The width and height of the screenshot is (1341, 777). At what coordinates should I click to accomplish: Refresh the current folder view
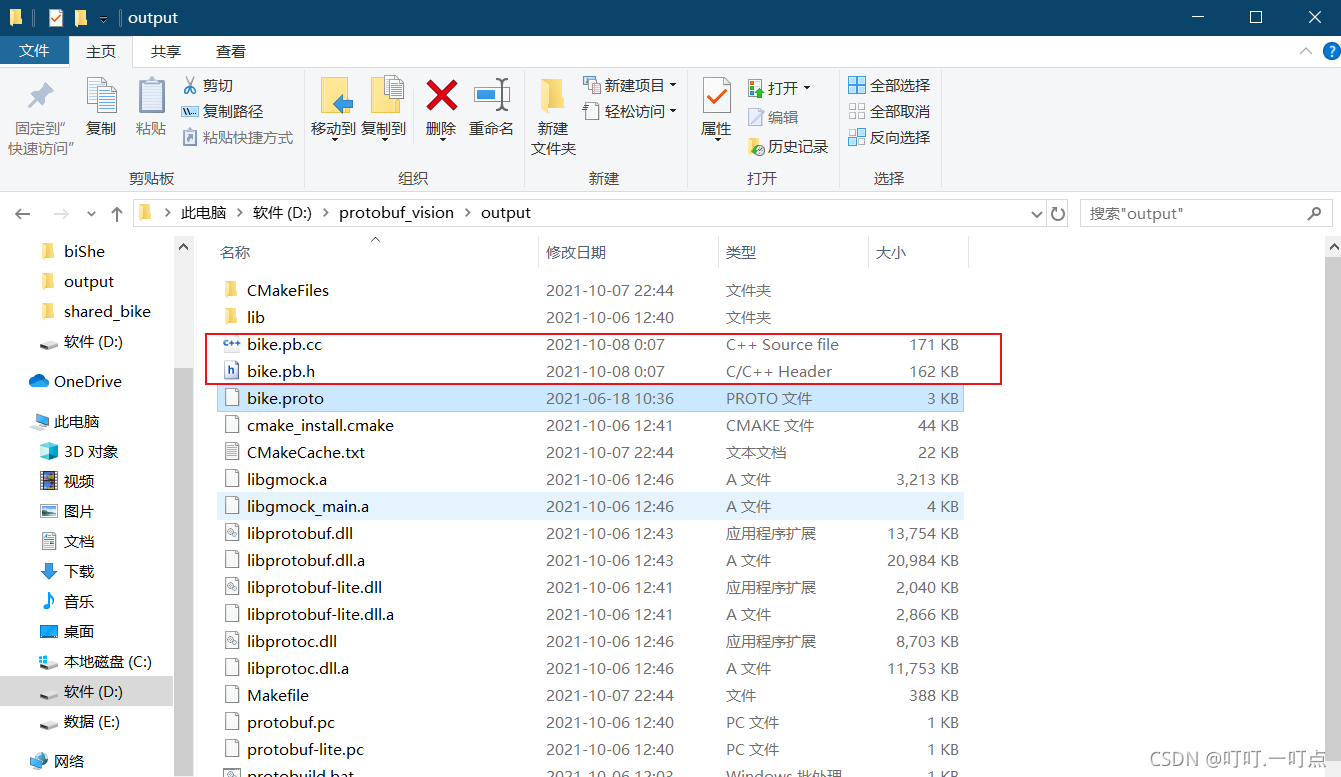(1058, 213)
